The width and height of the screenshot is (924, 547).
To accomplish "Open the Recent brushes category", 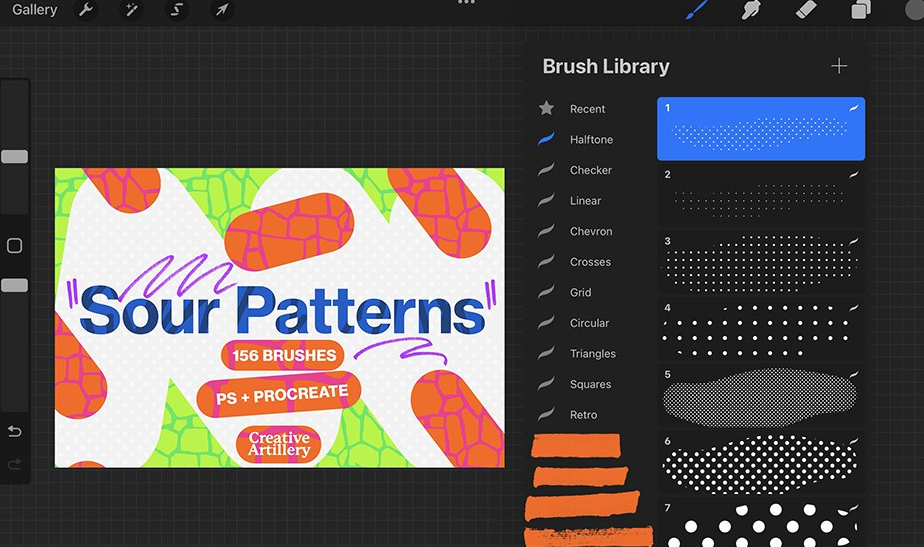I will 587,109.
